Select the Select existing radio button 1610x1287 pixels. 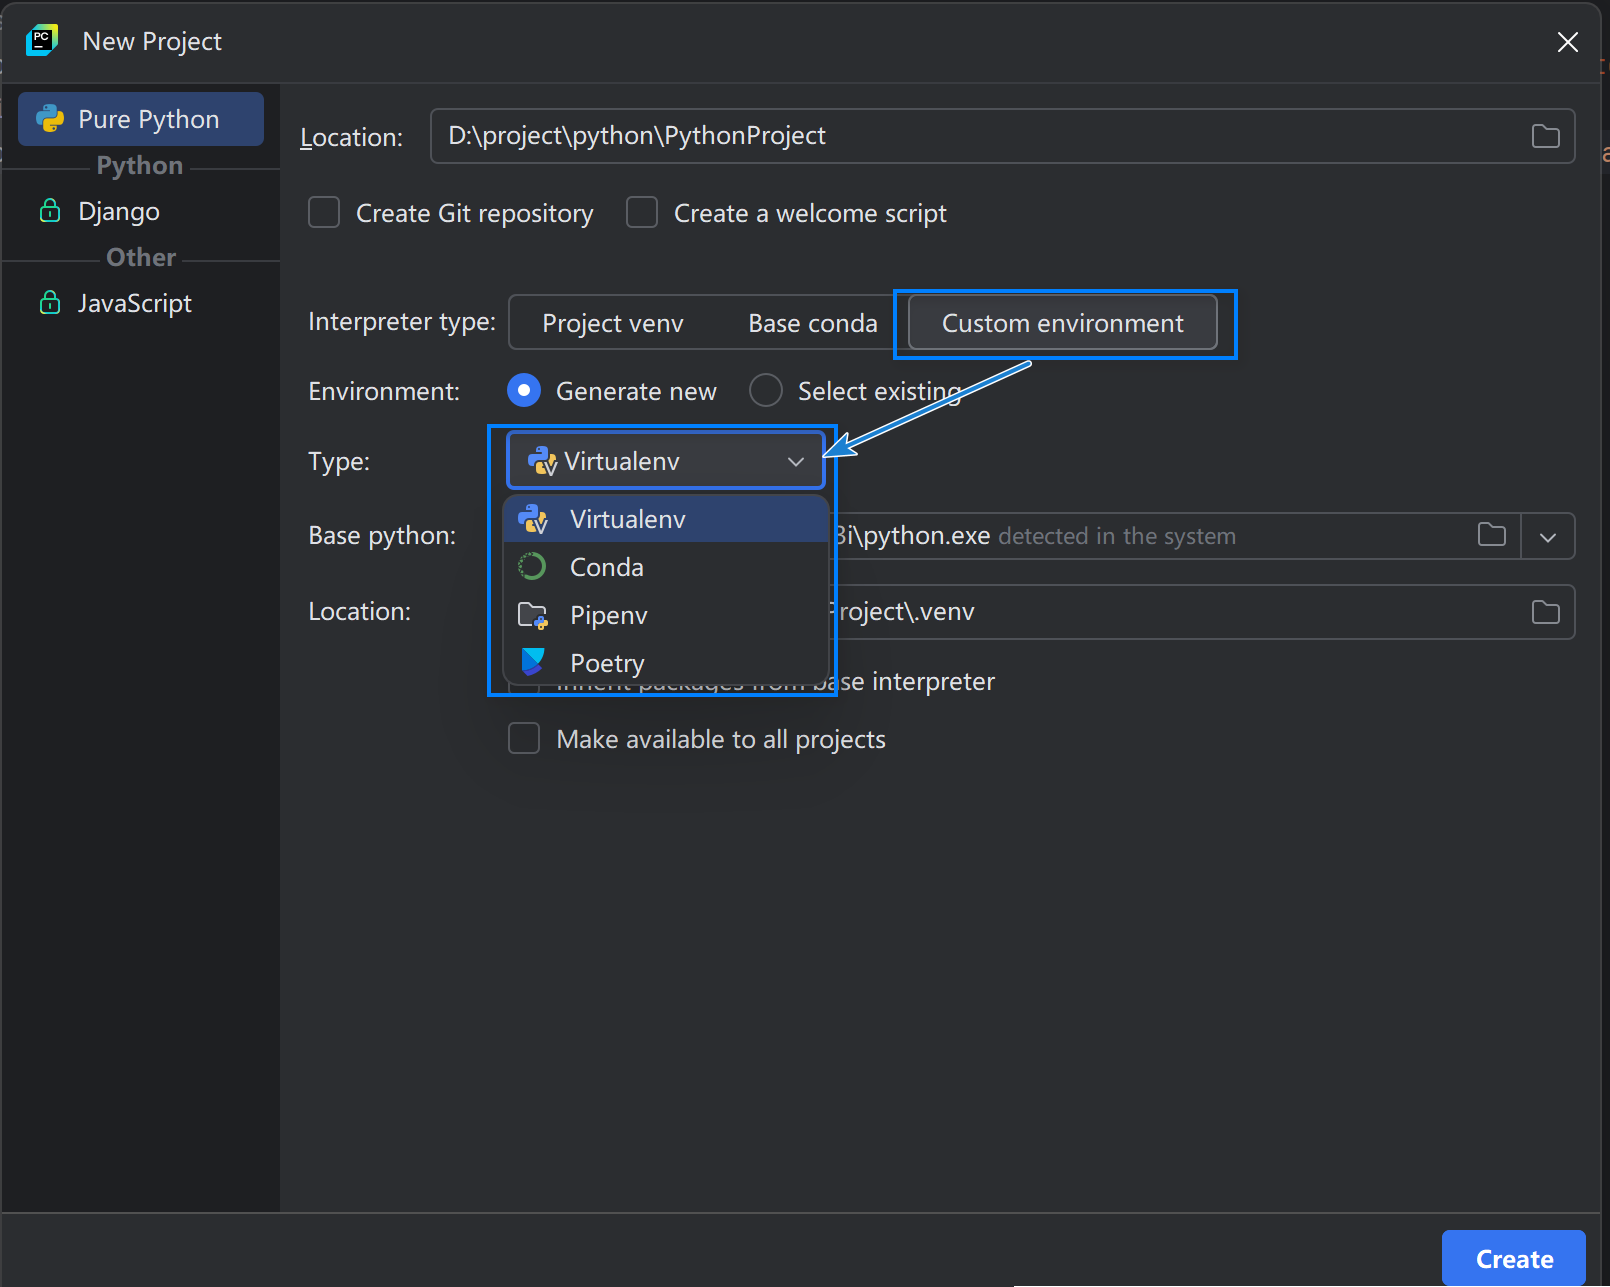(766, 390)
